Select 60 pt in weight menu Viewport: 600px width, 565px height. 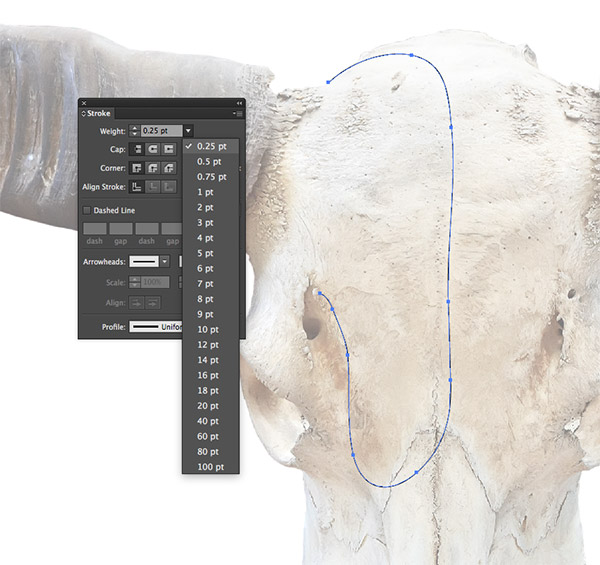(x=211, y=436)
